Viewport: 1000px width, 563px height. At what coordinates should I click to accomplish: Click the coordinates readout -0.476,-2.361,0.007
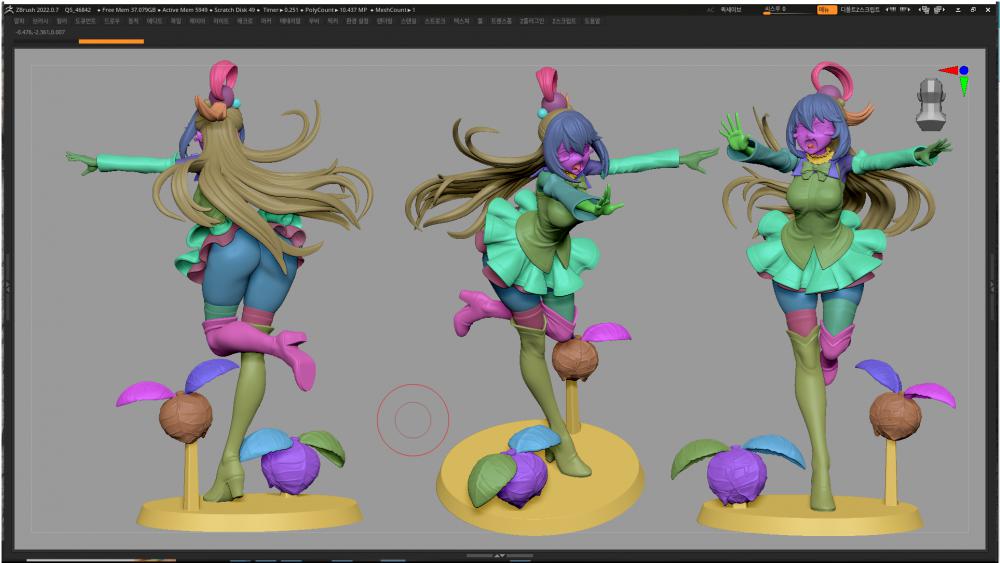[41, 32]
